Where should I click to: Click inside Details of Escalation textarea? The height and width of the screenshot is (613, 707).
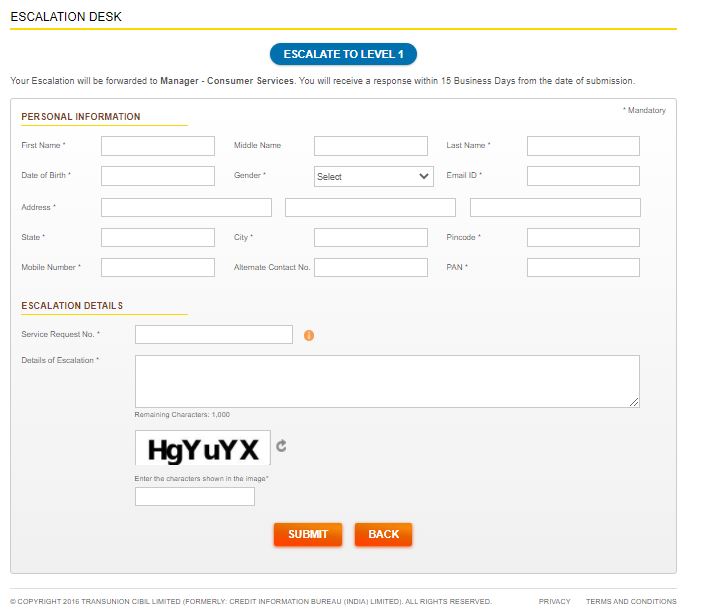tap(387, 381)
